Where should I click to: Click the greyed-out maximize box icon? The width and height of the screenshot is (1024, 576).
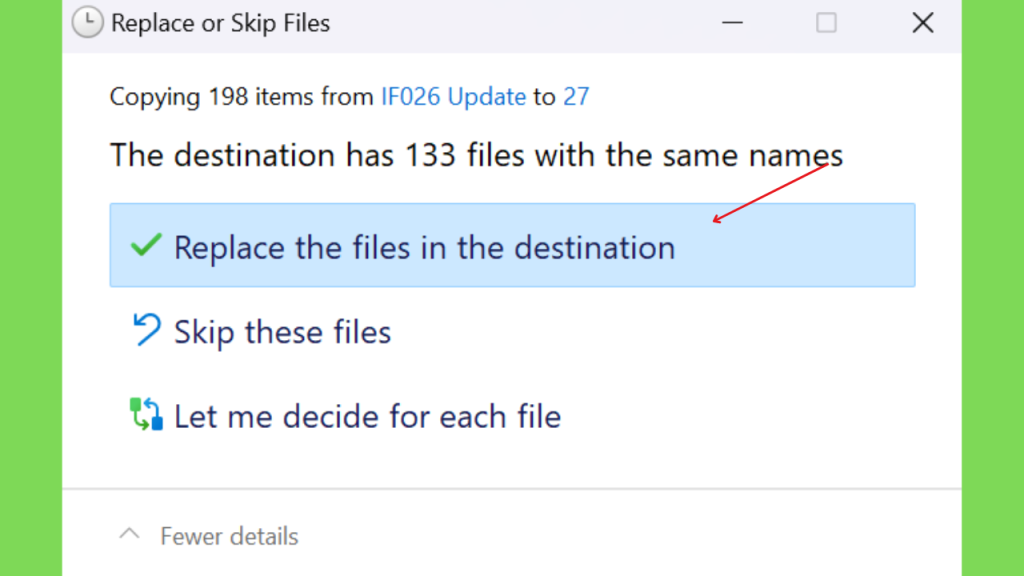pyautogui.click(x=826, y=23)
